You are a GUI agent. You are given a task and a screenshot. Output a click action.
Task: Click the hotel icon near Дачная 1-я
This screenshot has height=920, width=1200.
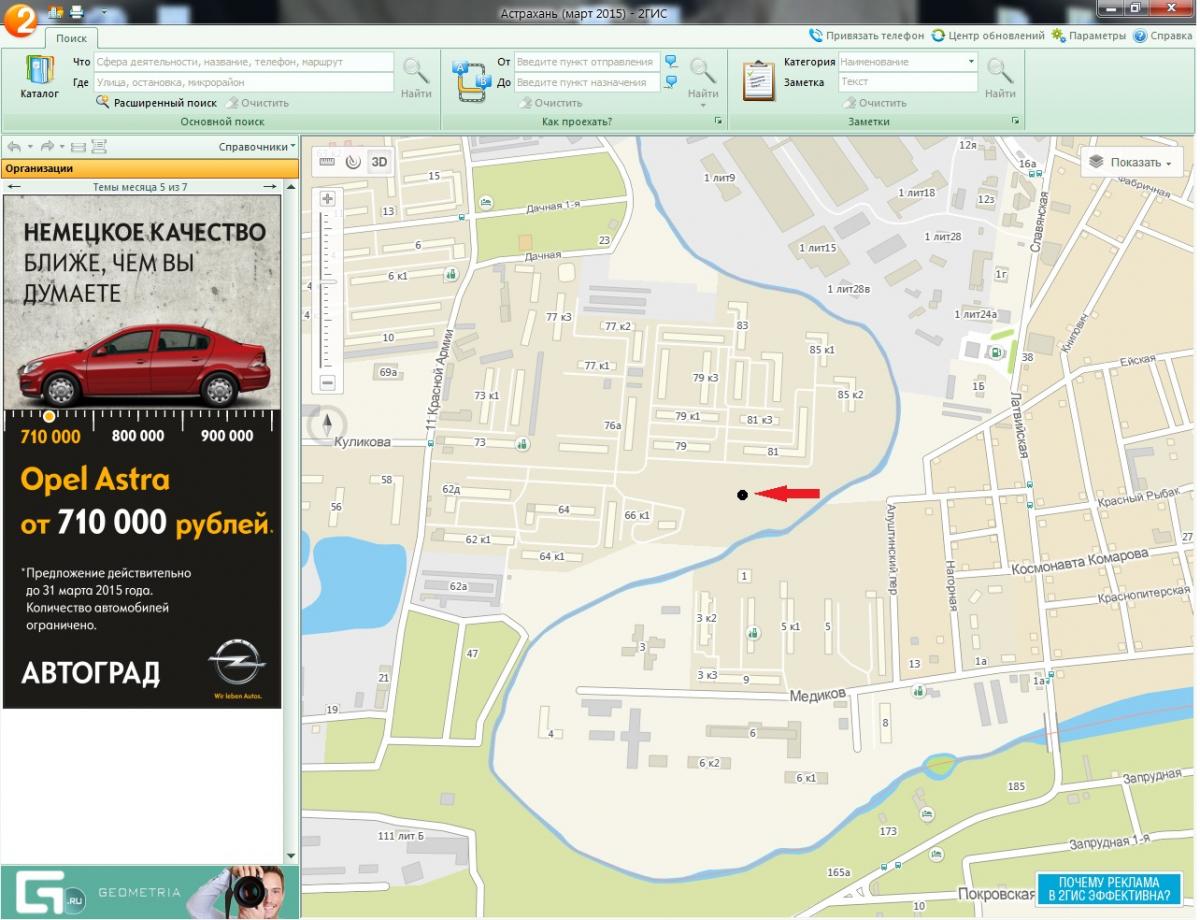click(485, 203)
